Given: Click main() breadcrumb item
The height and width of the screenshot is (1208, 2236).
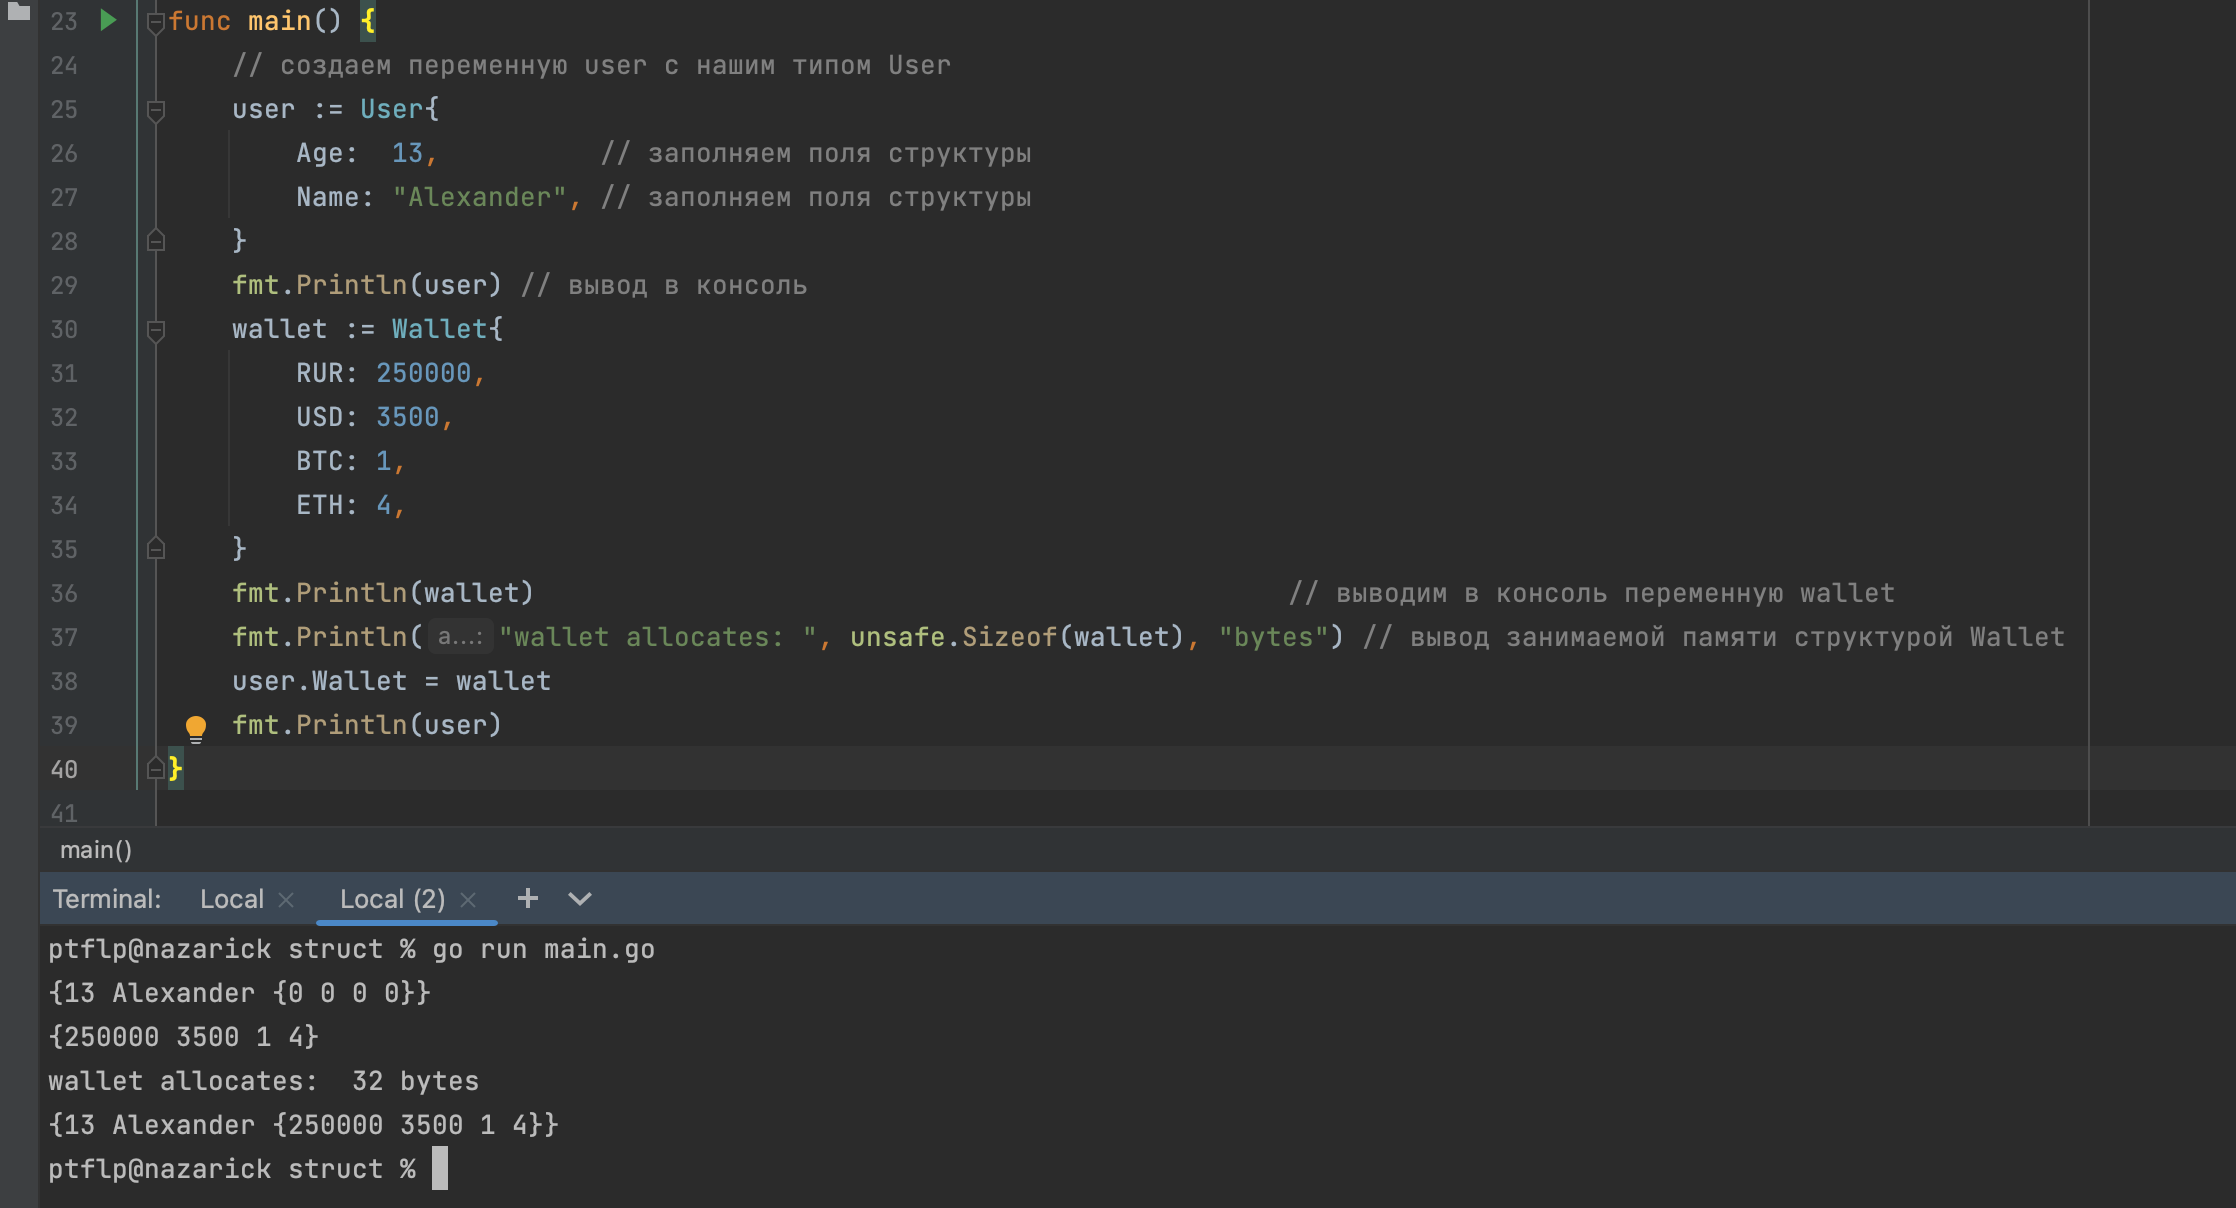Looking at the screenshot, I should 96,850.
